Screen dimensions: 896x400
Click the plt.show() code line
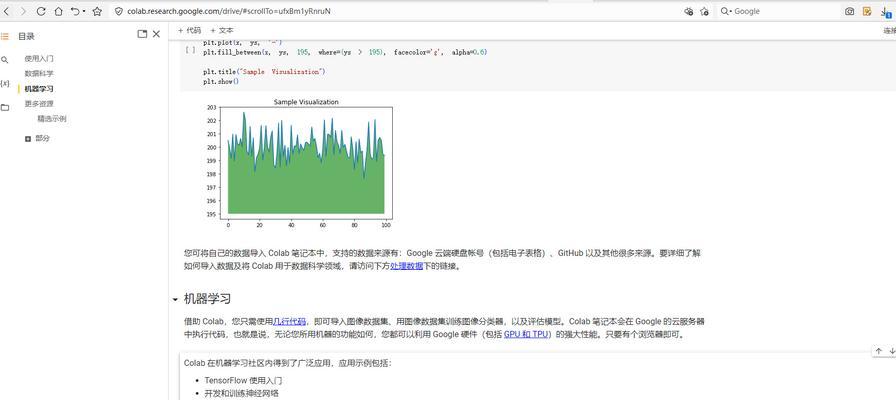pyautogui.click(x=221, y=82)
